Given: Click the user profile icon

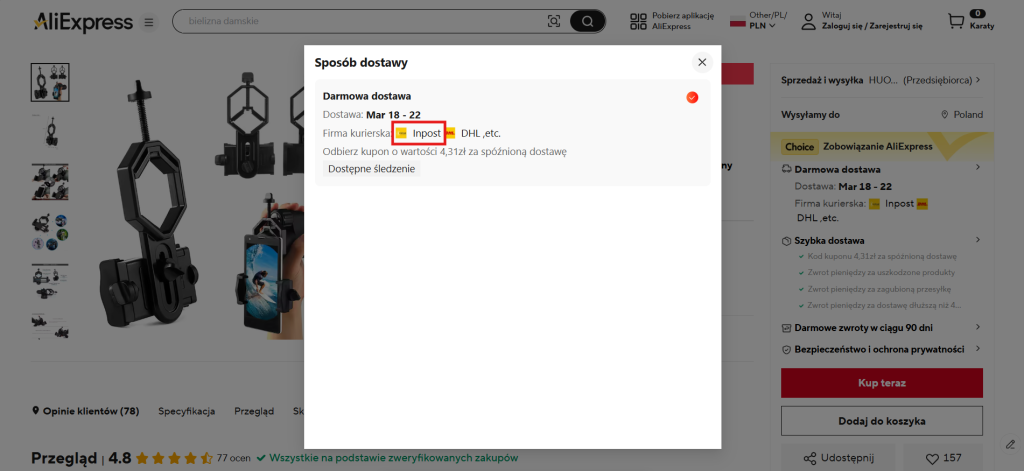Looking at the screenshot, I should click(808, 22).
